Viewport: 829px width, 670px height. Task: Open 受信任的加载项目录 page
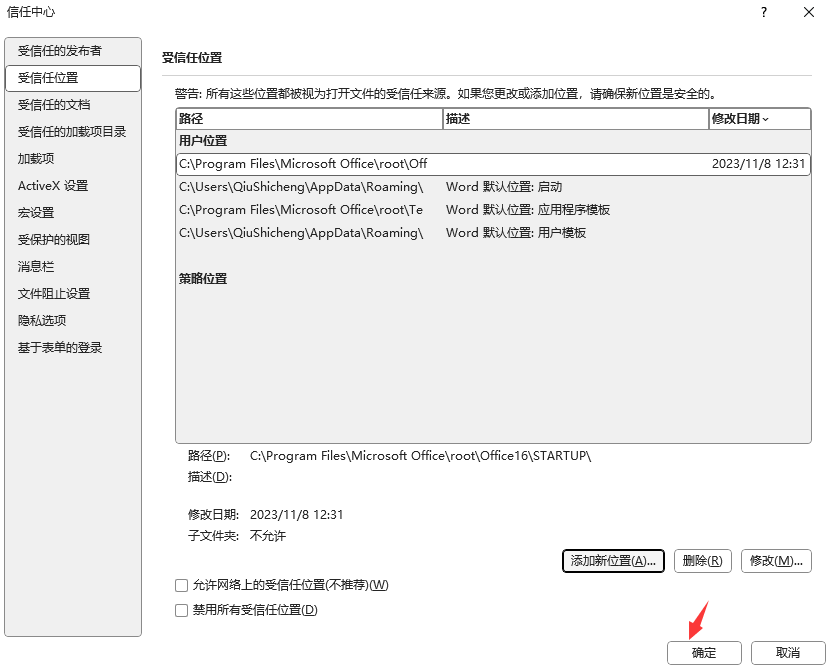[72, 132]
